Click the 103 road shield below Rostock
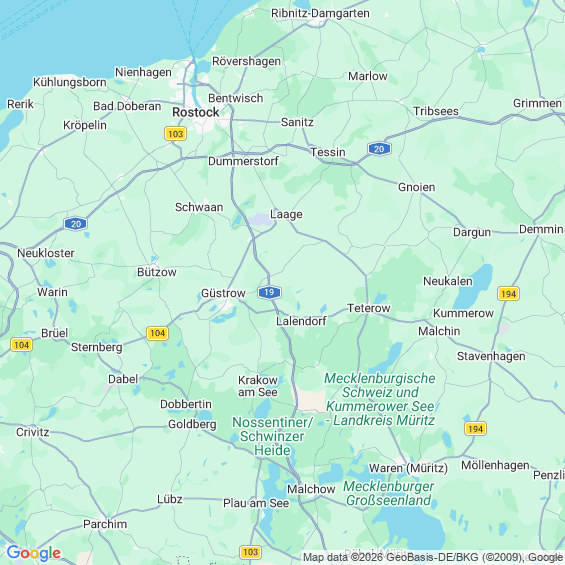 tap(175, 134)
